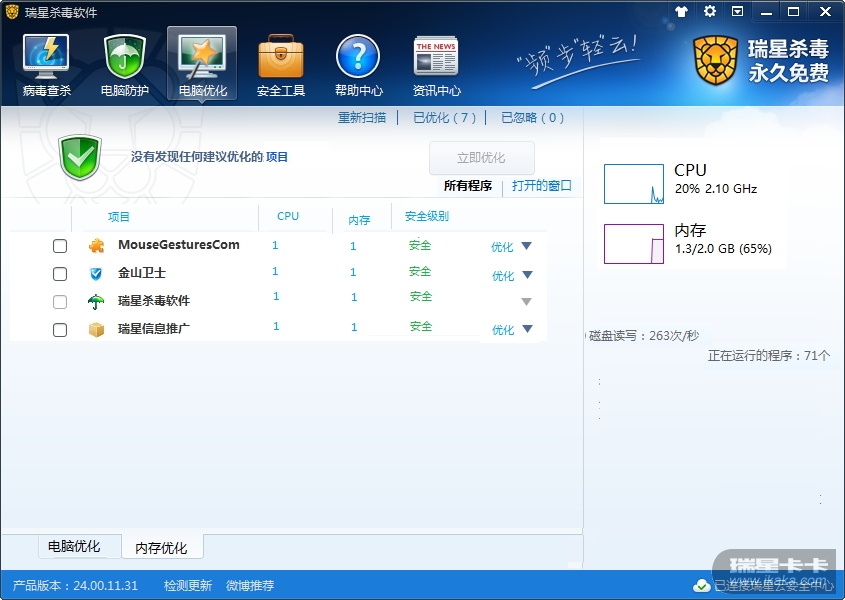The width and height of the screenshot is (845, 600).
Task: Minimize the 瑞星杀毒软件 window
Action: pos(766,12)
